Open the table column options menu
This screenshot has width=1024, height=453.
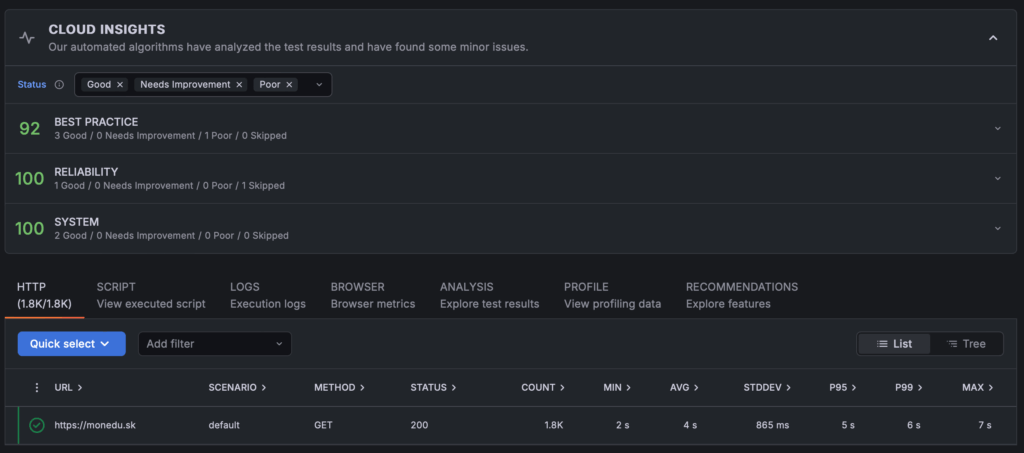[x=37, y=388]
